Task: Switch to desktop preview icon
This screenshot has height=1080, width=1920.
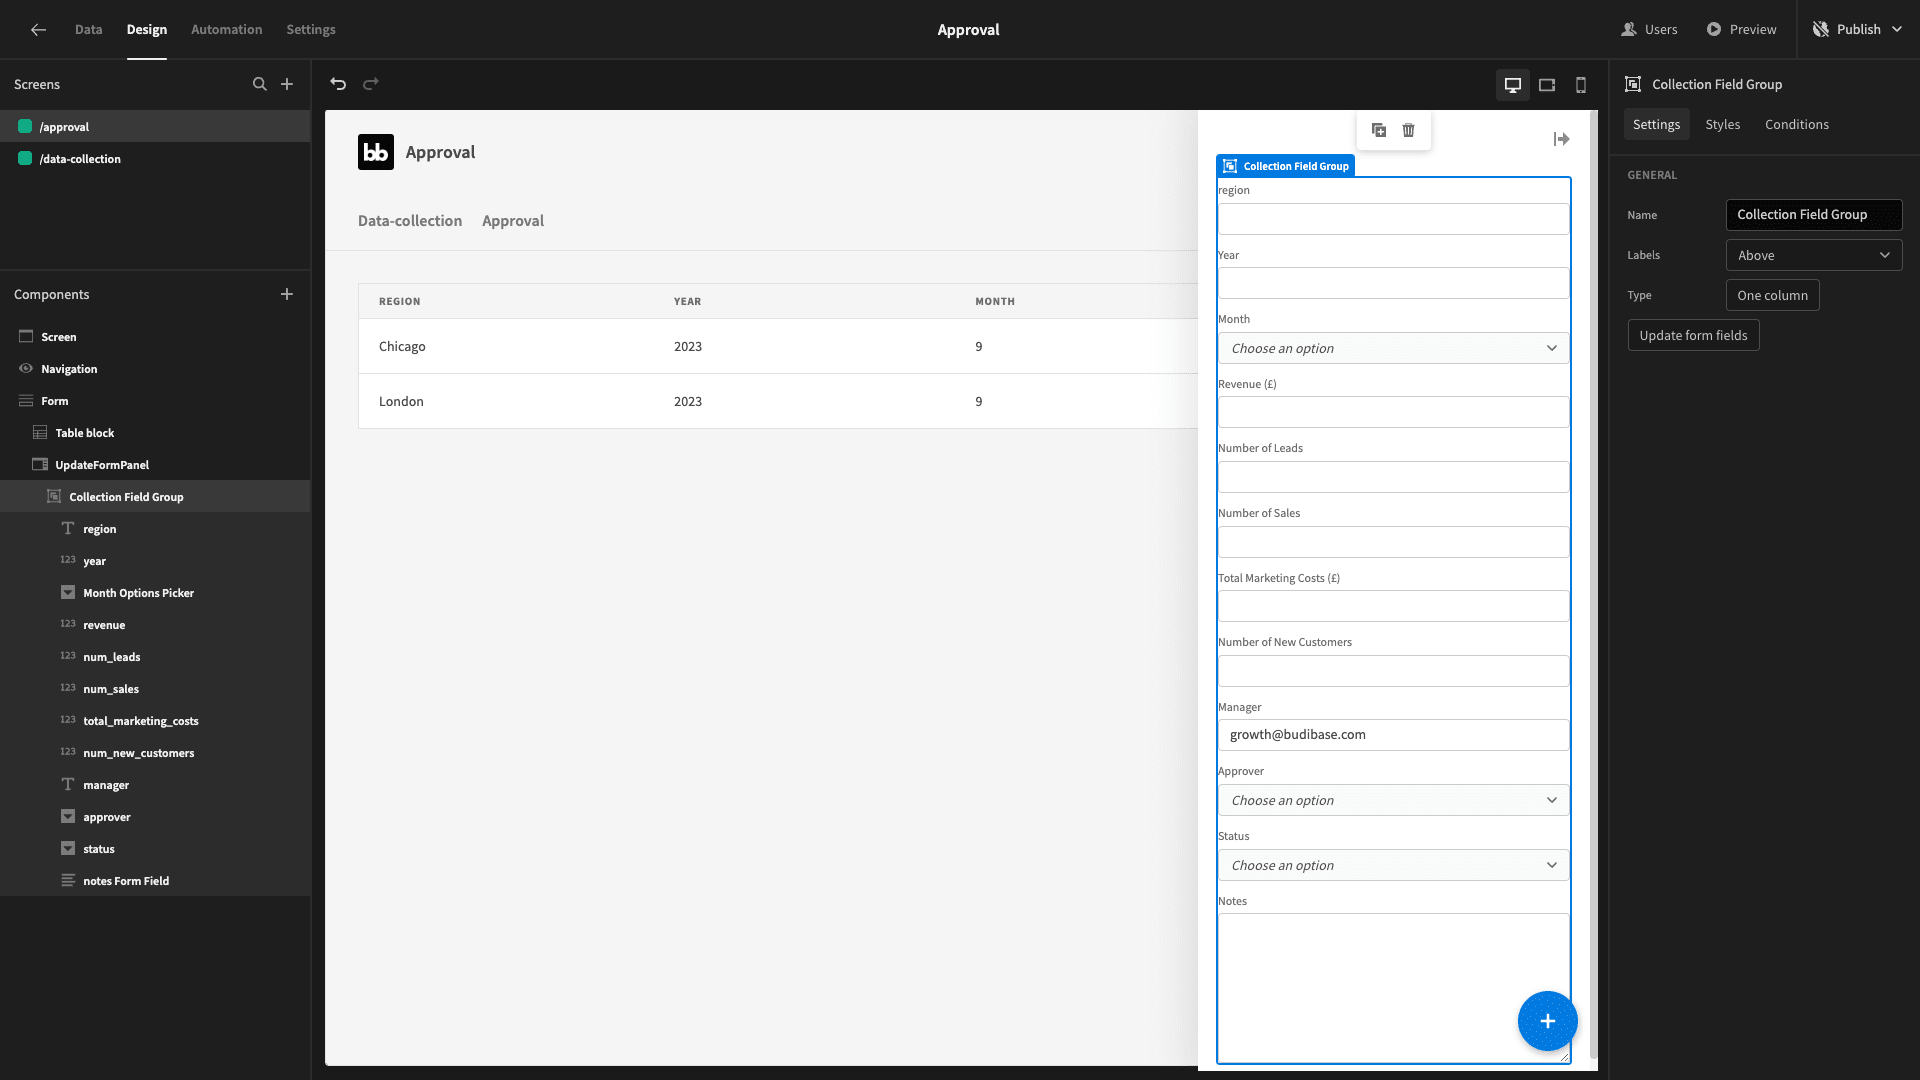Action: pos(1513,85)
